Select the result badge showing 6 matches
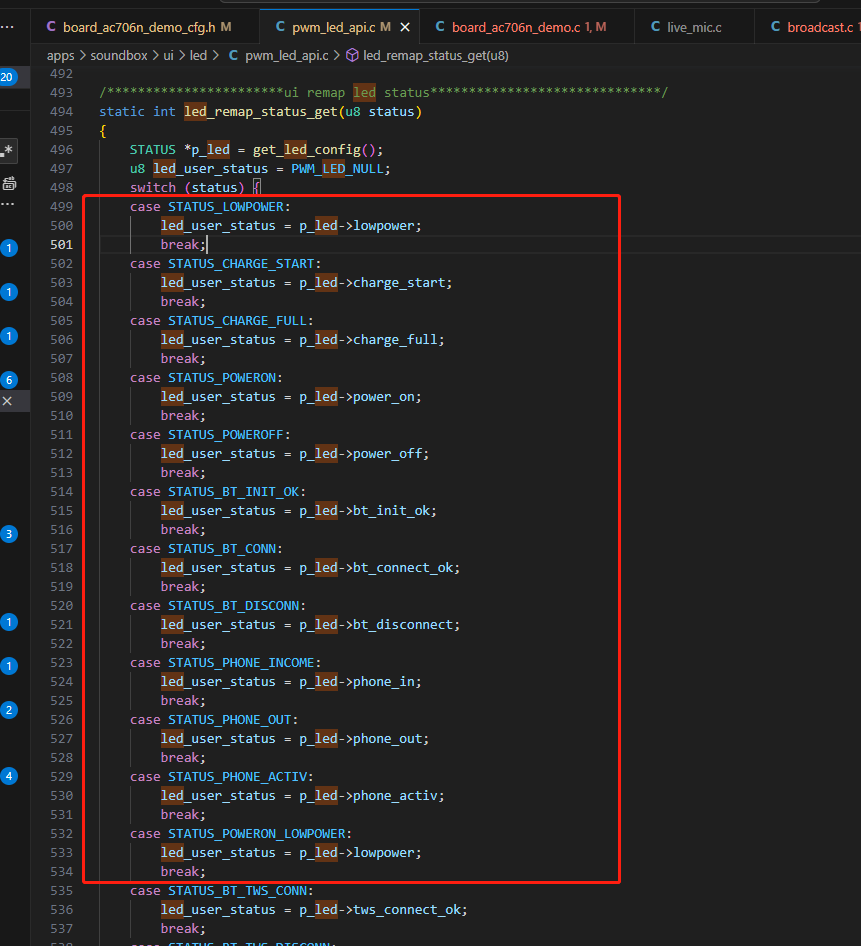This screenshot has height=946, width=861. point(9,380)
